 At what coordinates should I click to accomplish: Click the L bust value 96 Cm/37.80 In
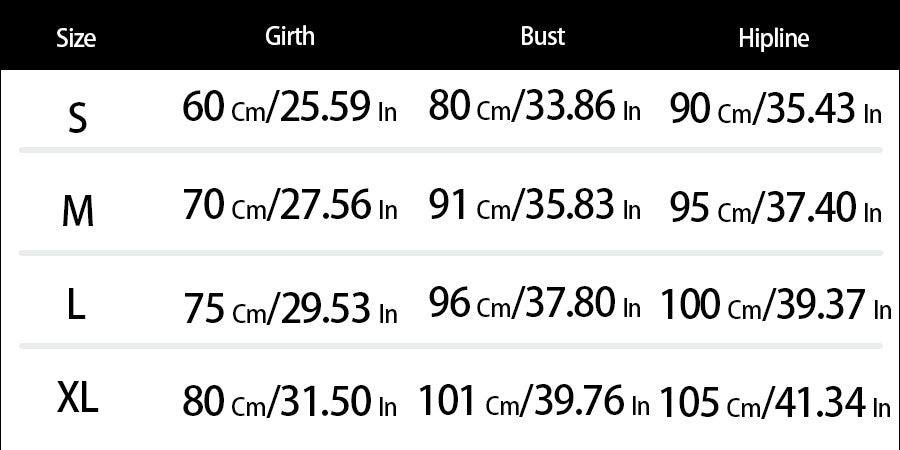click(535, 304)
